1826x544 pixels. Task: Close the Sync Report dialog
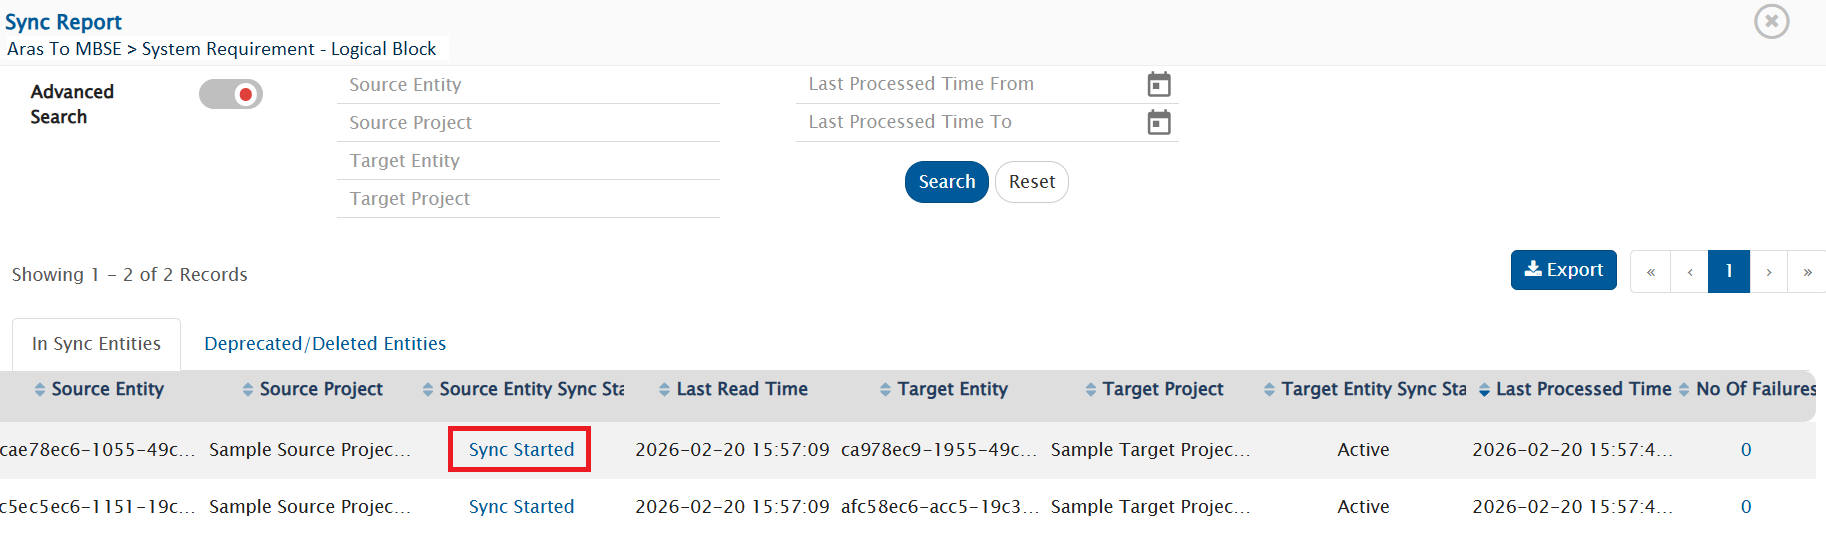(x=1771, y=21)
